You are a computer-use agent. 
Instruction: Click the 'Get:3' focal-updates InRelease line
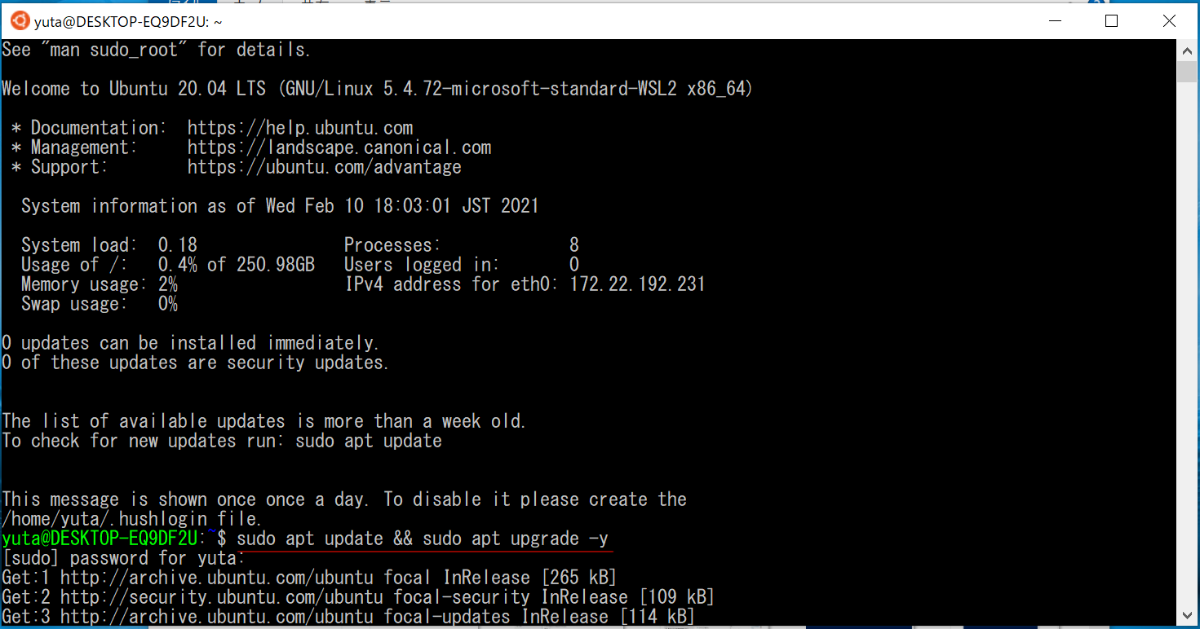pos(348,616)
